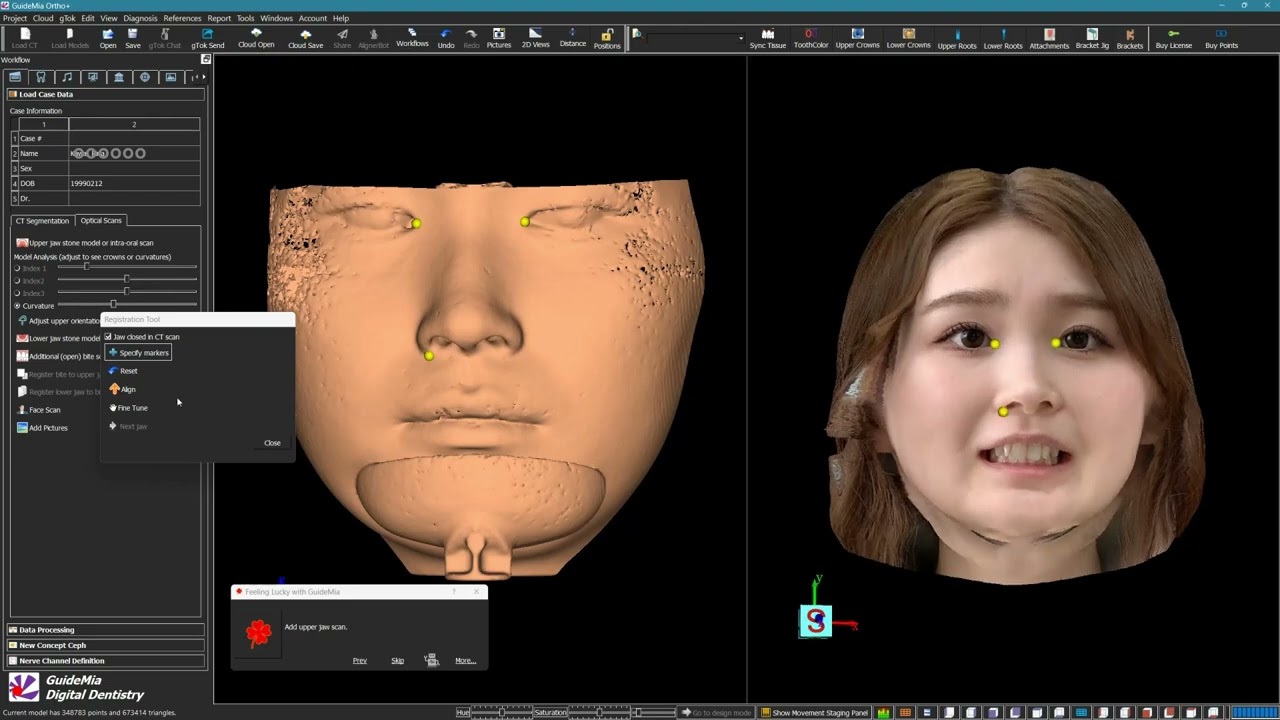Undock the Workflow panel with float button
This screenshot has width=1280, height=720.
point(205,59)
